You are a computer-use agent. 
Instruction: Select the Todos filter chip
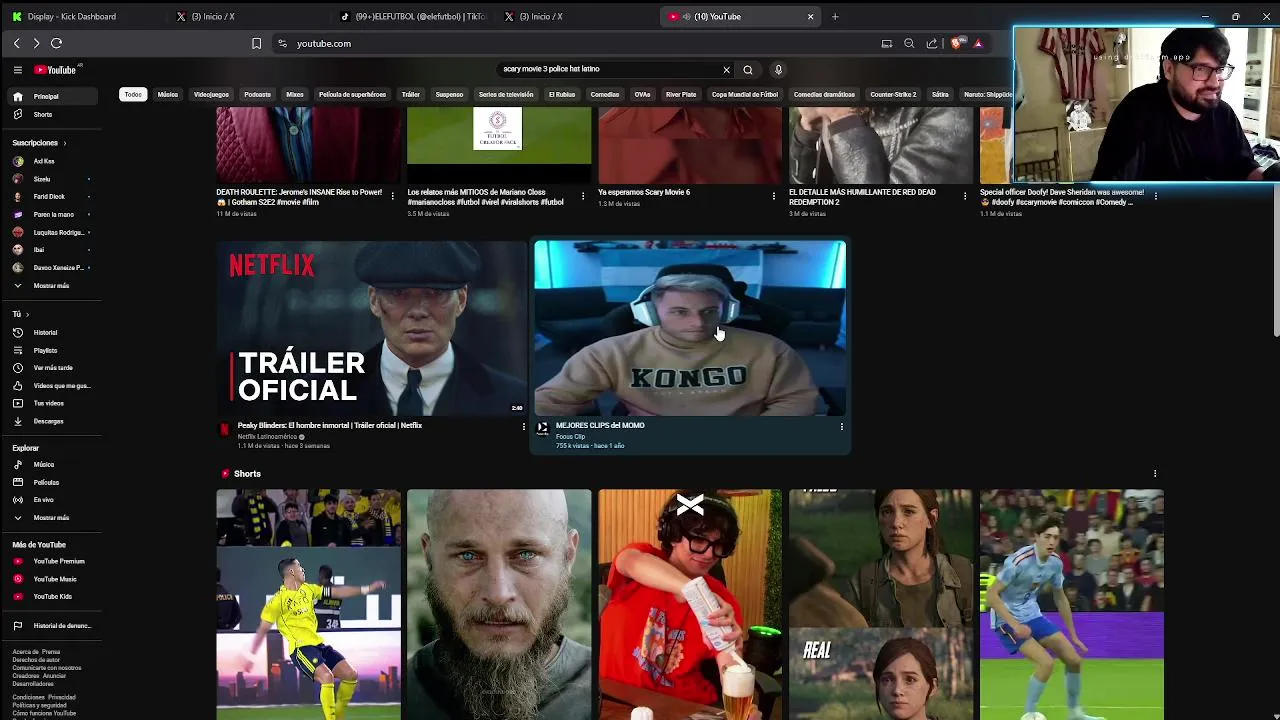pyautogui.click(x=133, y=94)
